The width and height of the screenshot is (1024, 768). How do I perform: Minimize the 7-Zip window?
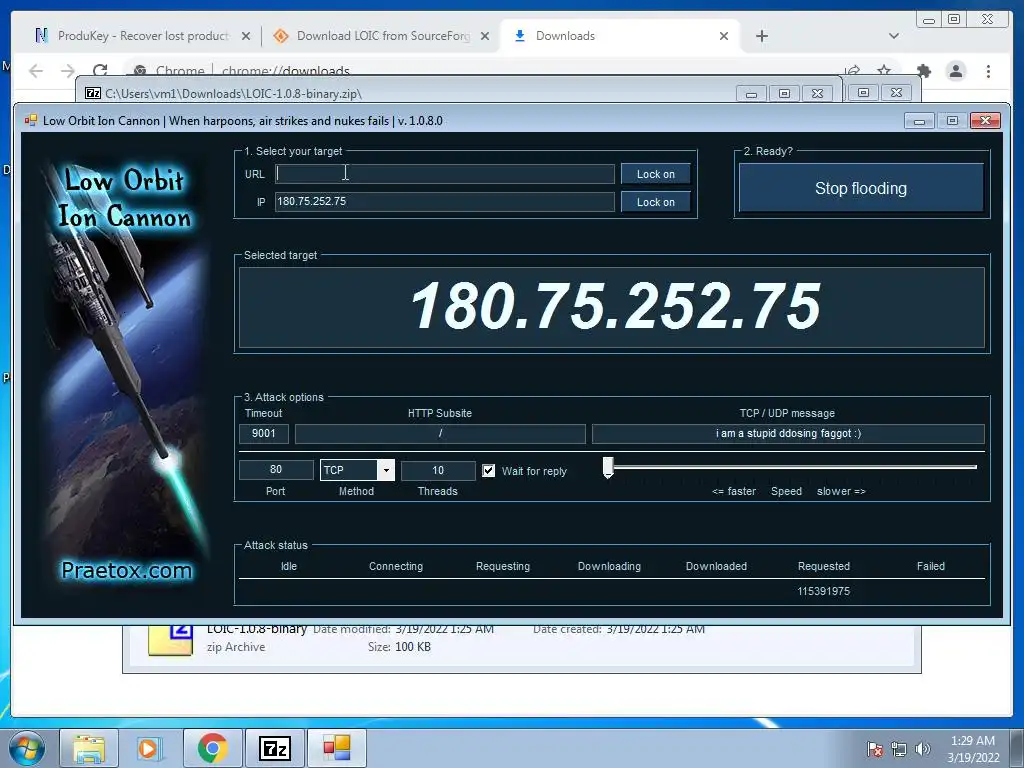(751, 93)
